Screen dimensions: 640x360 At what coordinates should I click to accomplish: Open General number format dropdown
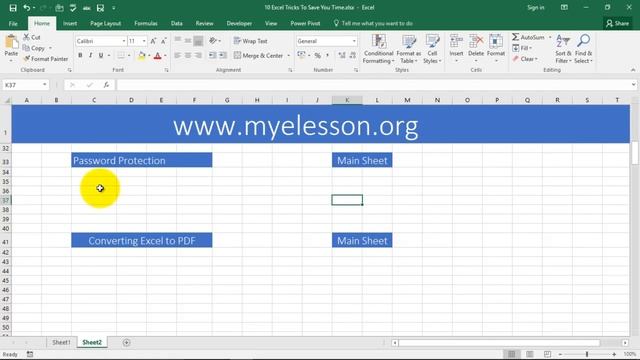[x=354, y=41]
